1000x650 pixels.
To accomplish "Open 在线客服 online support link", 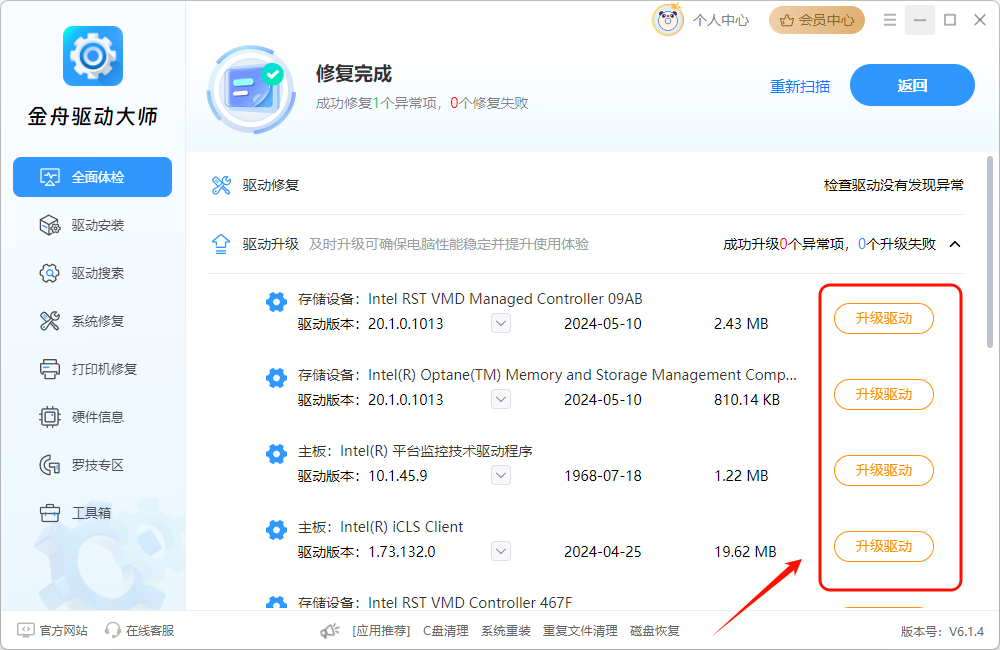I will click(x=150, y=630).
